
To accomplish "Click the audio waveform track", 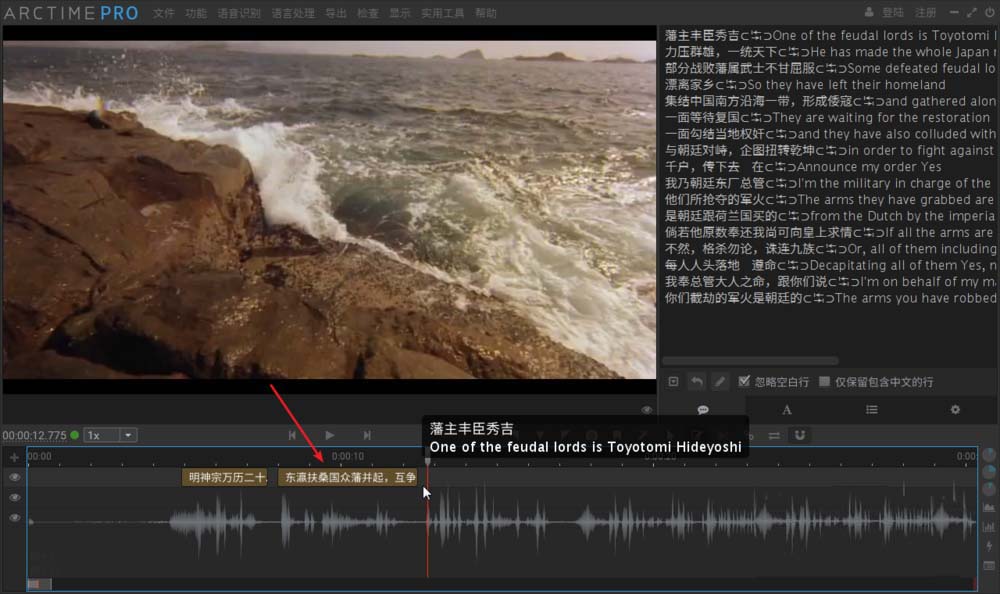I will point(502,523).
